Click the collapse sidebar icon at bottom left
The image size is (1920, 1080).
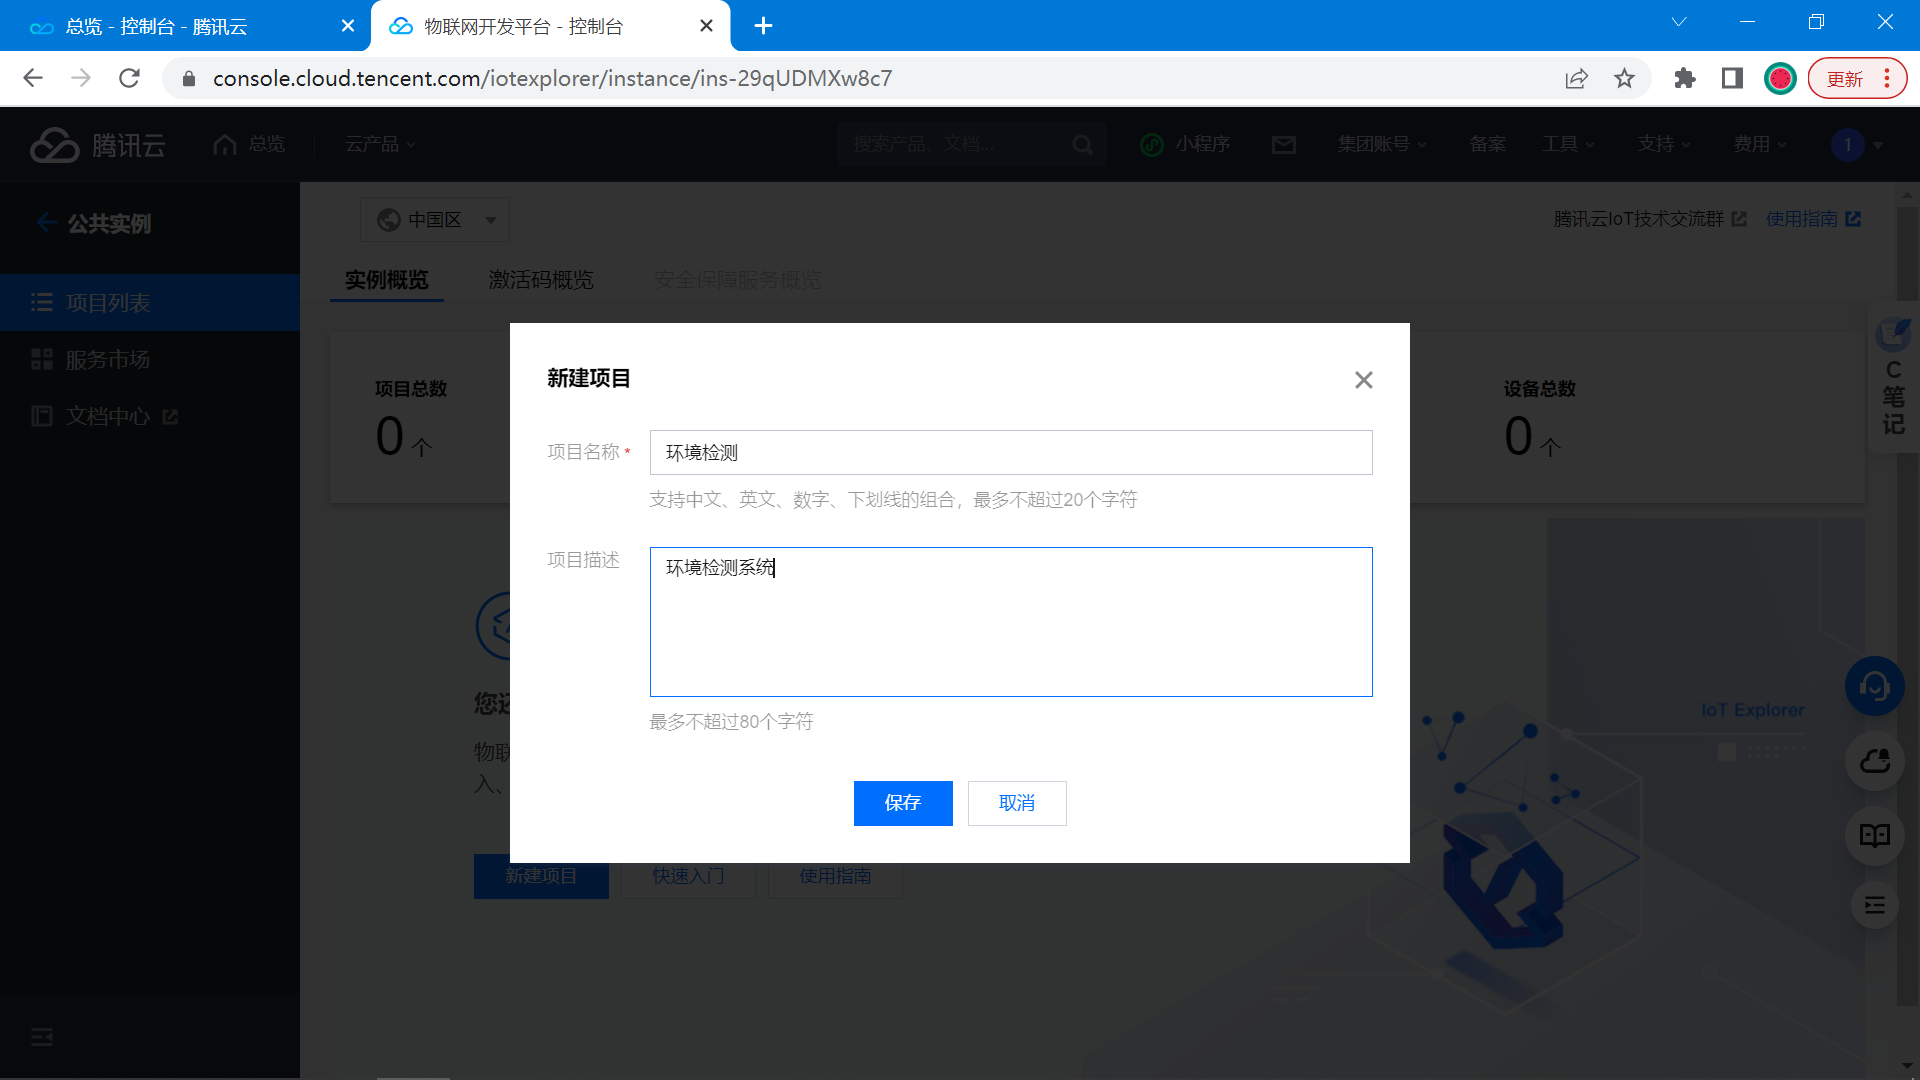pyautogui.click(x=42, y=1037)
